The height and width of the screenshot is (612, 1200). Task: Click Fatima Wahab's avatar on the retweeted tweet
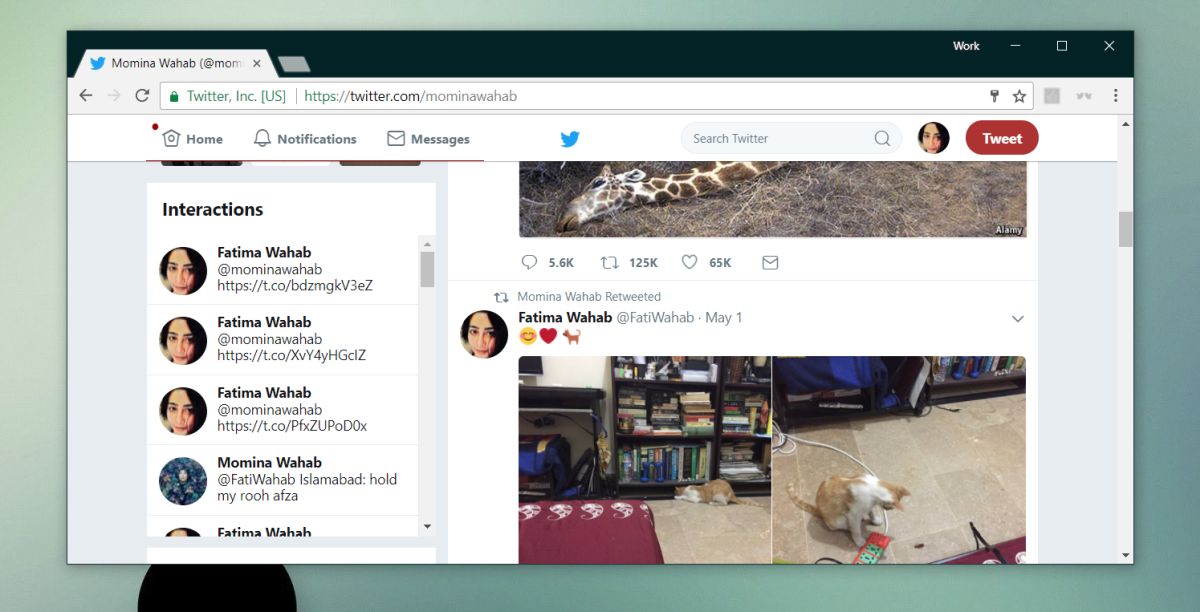click(x=484, y=334)
